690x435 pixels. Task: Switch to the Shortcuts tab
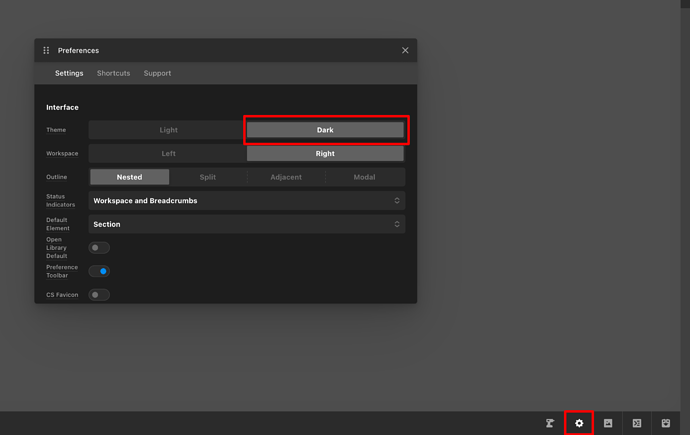point(113,73)
